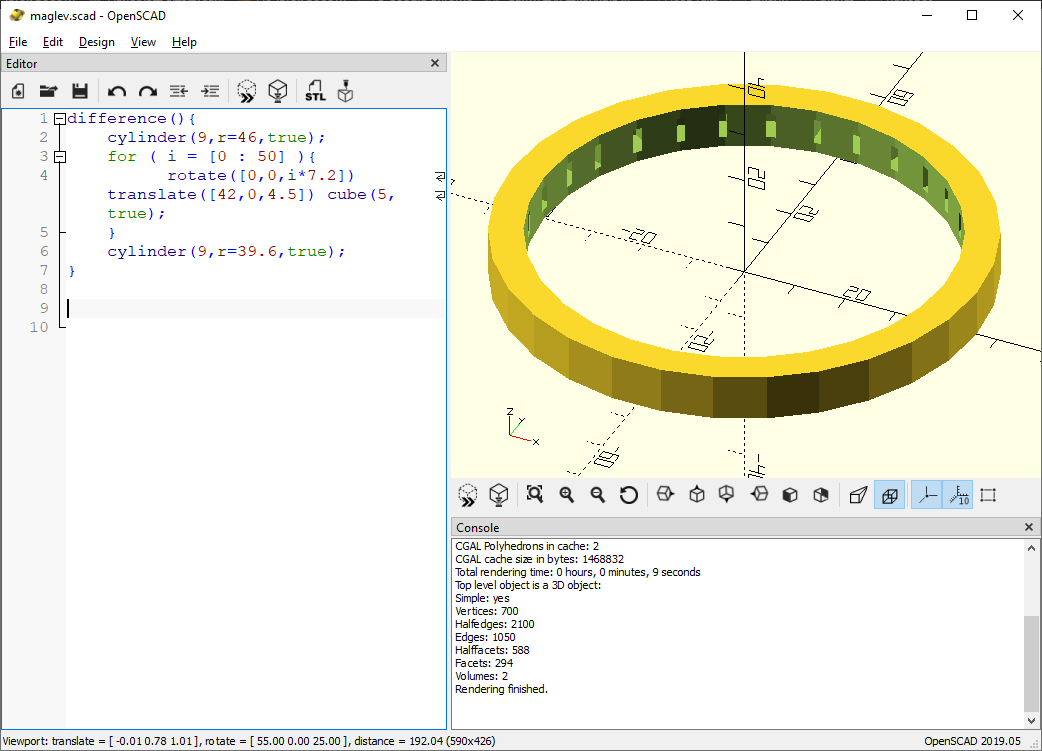Render the model from the viewport toolbar

coord(498,494)
